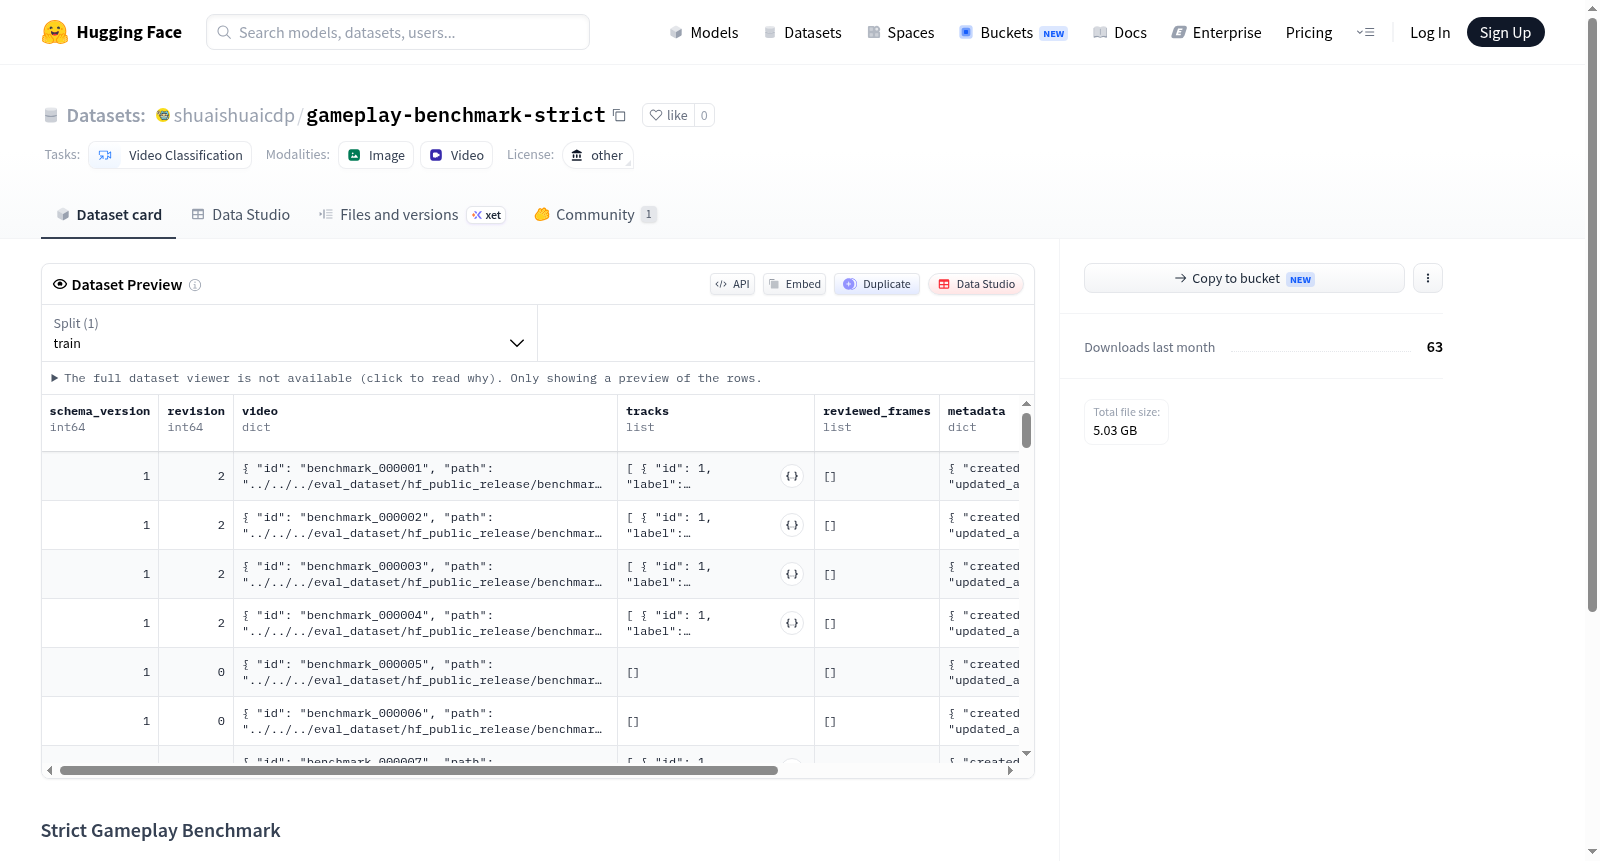Image resolution: width=1600 pixels, height=861 pixels.
Task: Click the Video modality tag
Action: click(x=457, y=155)
